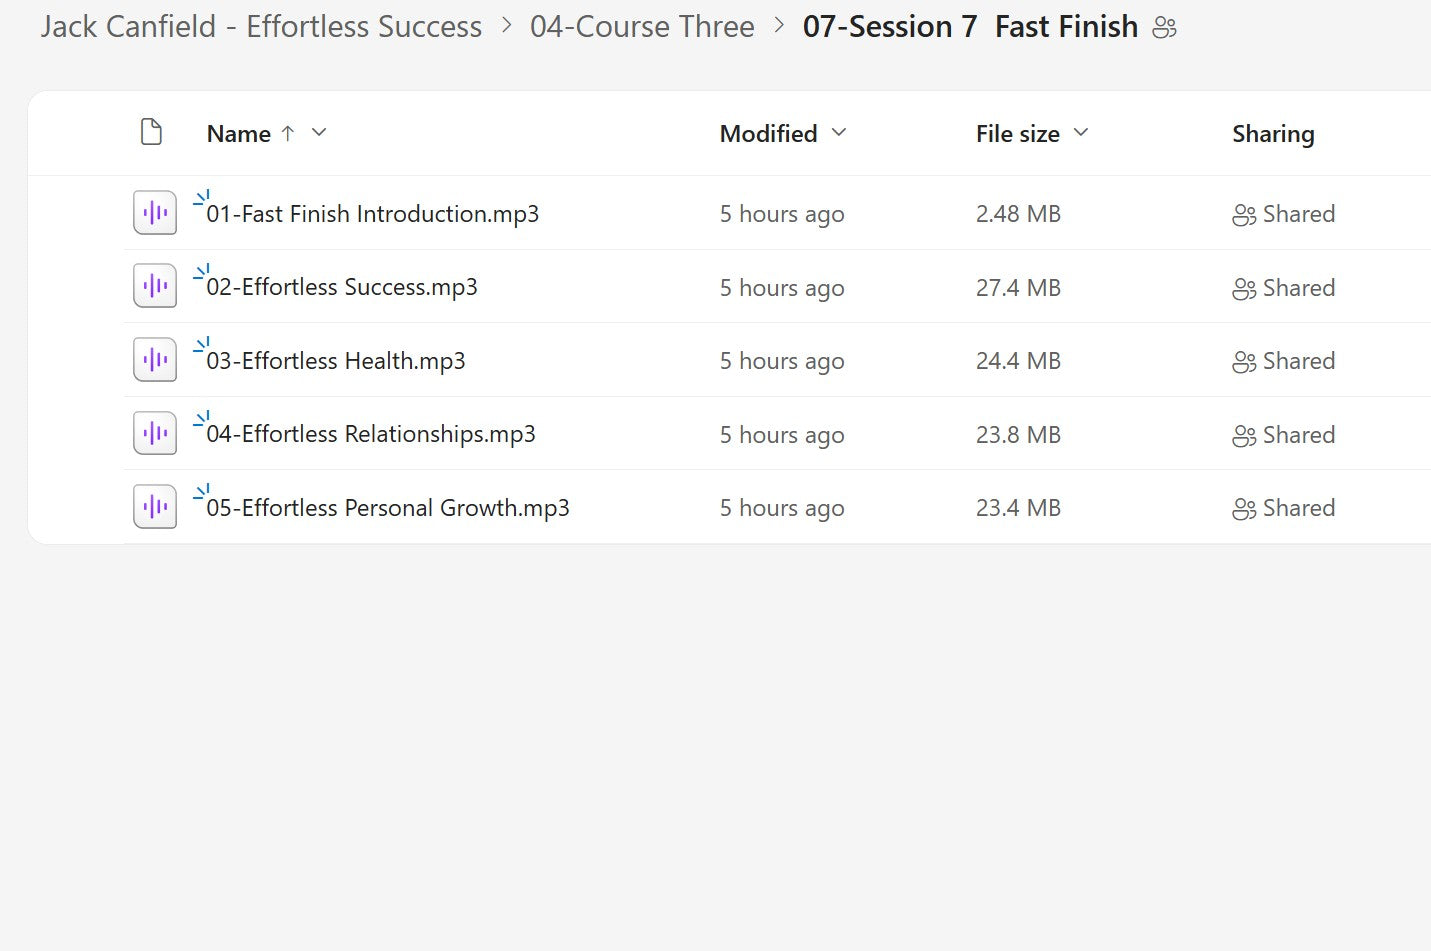
Task: Click the shared people icon in the breadcrumb title
Action: 1164,28
